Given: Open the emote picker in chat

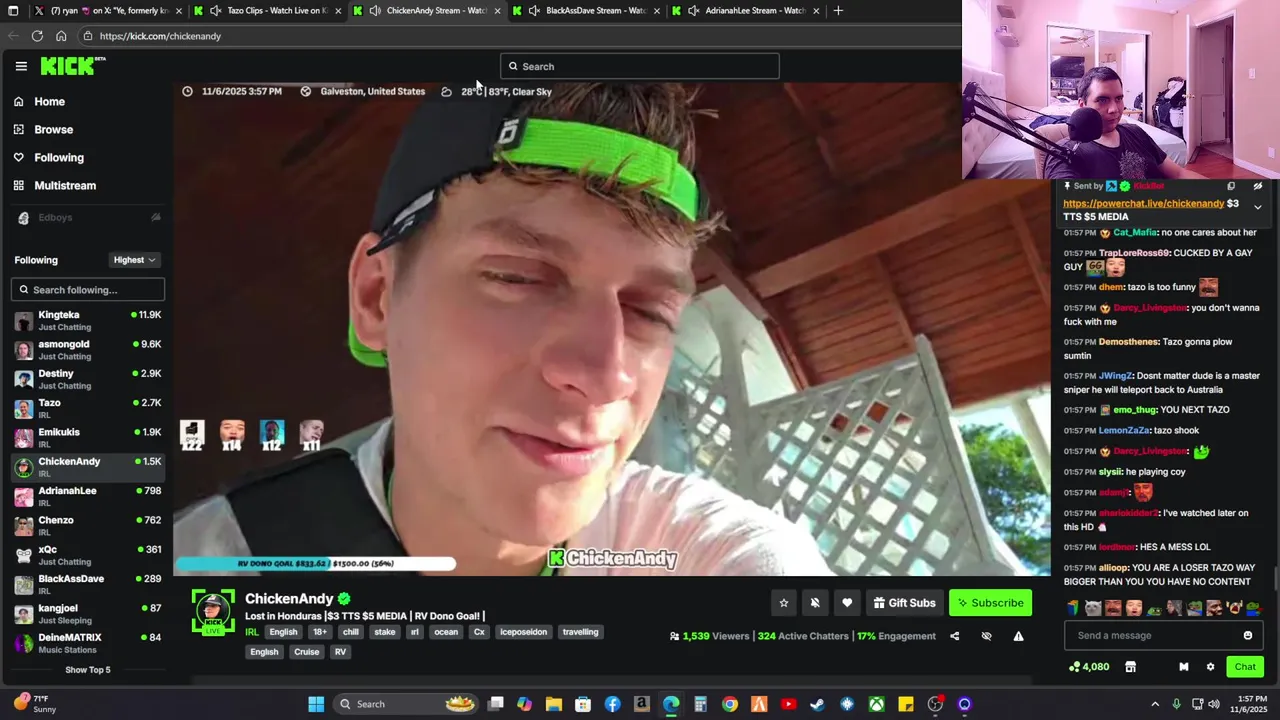Looking at the screenshot, I should tap(1247, 635).
